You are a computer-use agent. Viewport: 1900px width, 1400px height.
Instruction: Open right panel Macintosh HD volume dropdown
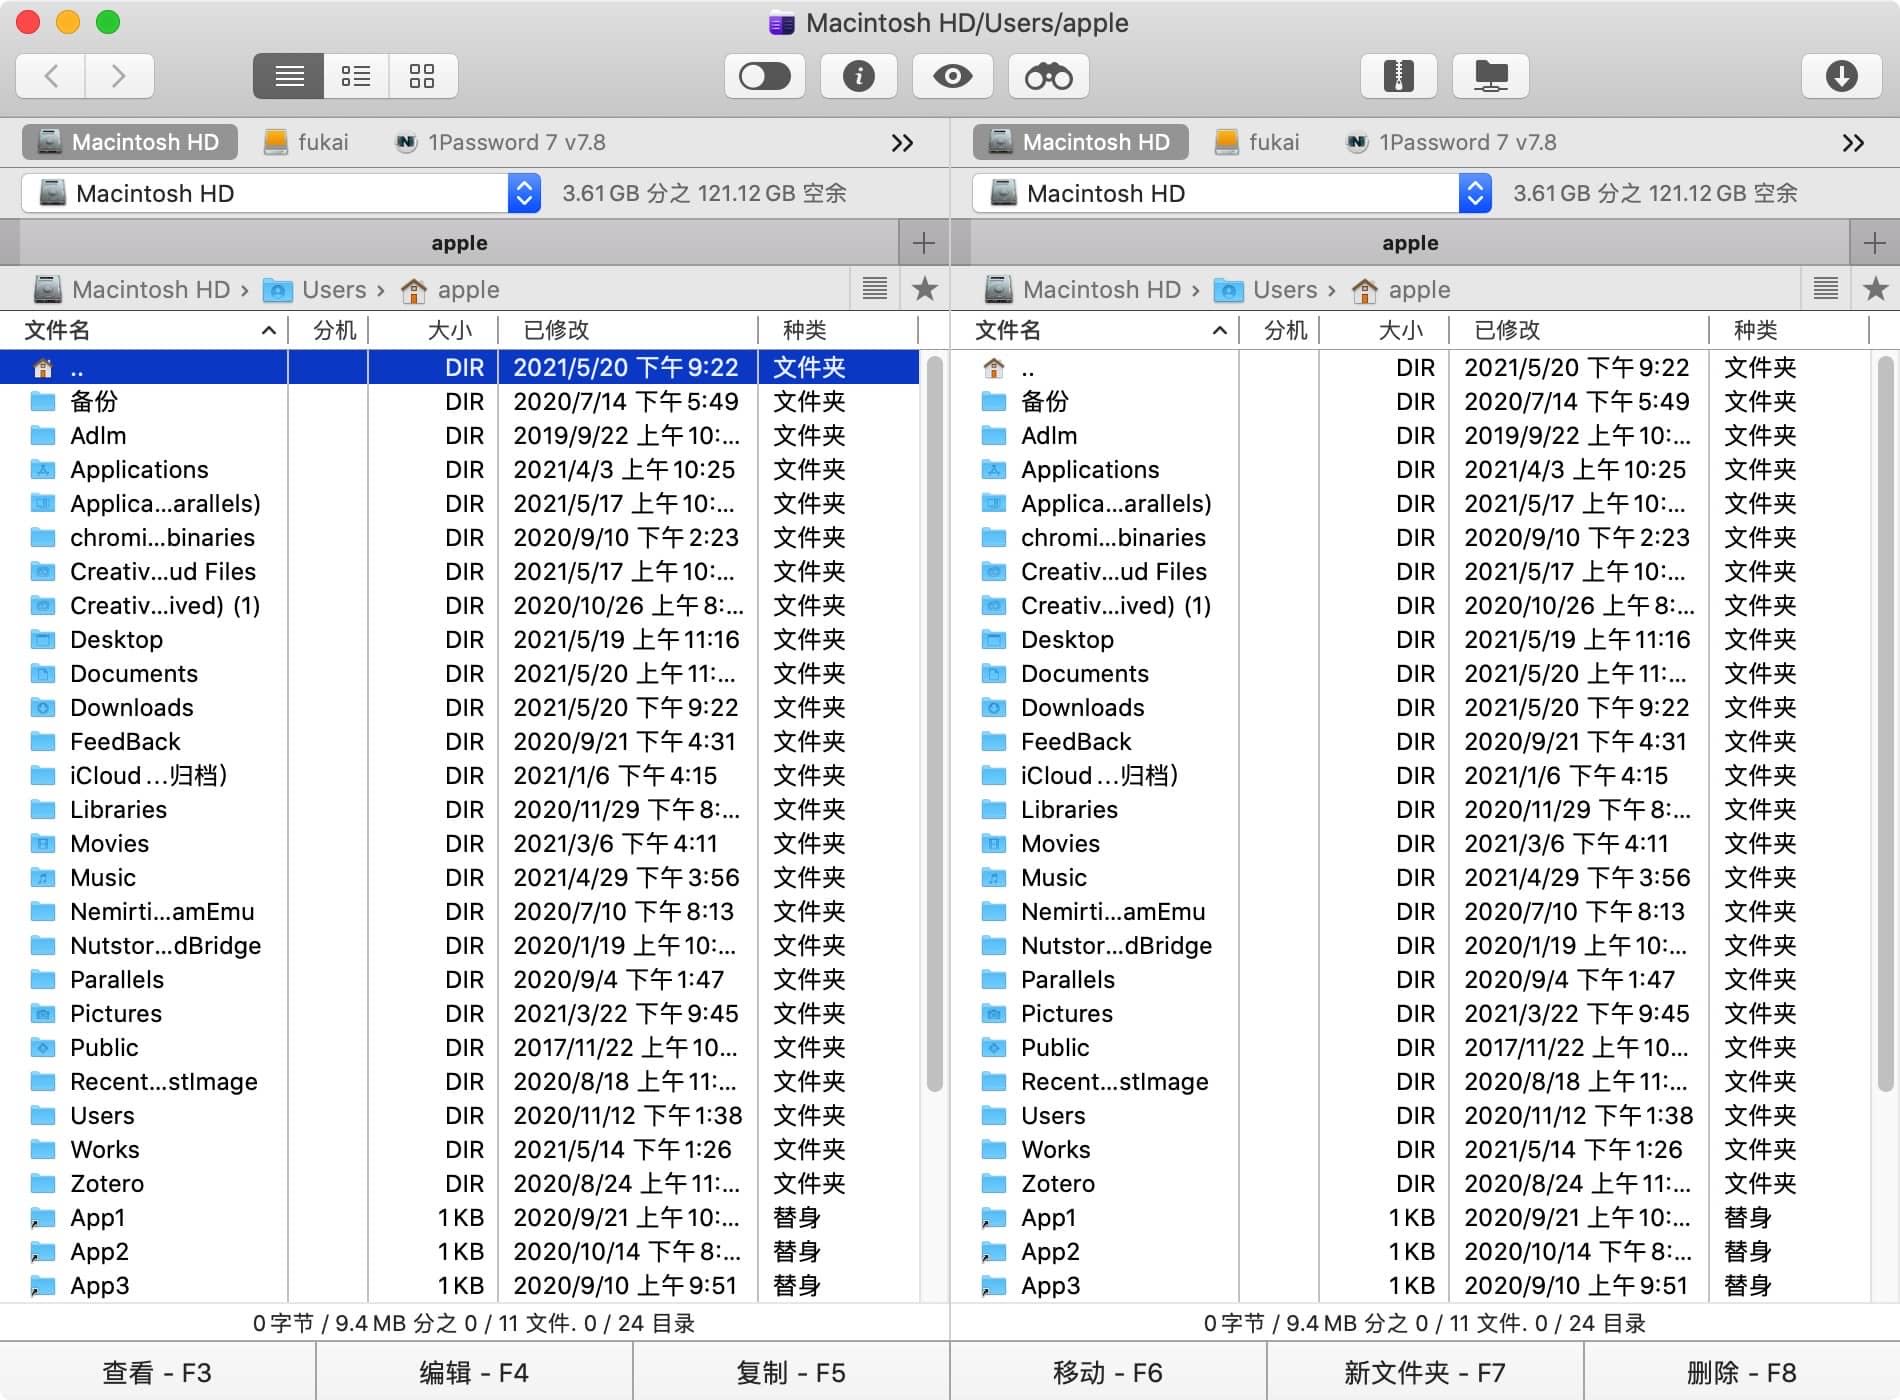(x=1232, y=193)
